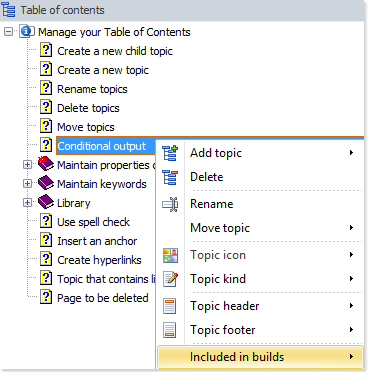The height and width of the screenshot is (373, 368).
Task: Select the Create a new child topic item
Action: point(115,51)
